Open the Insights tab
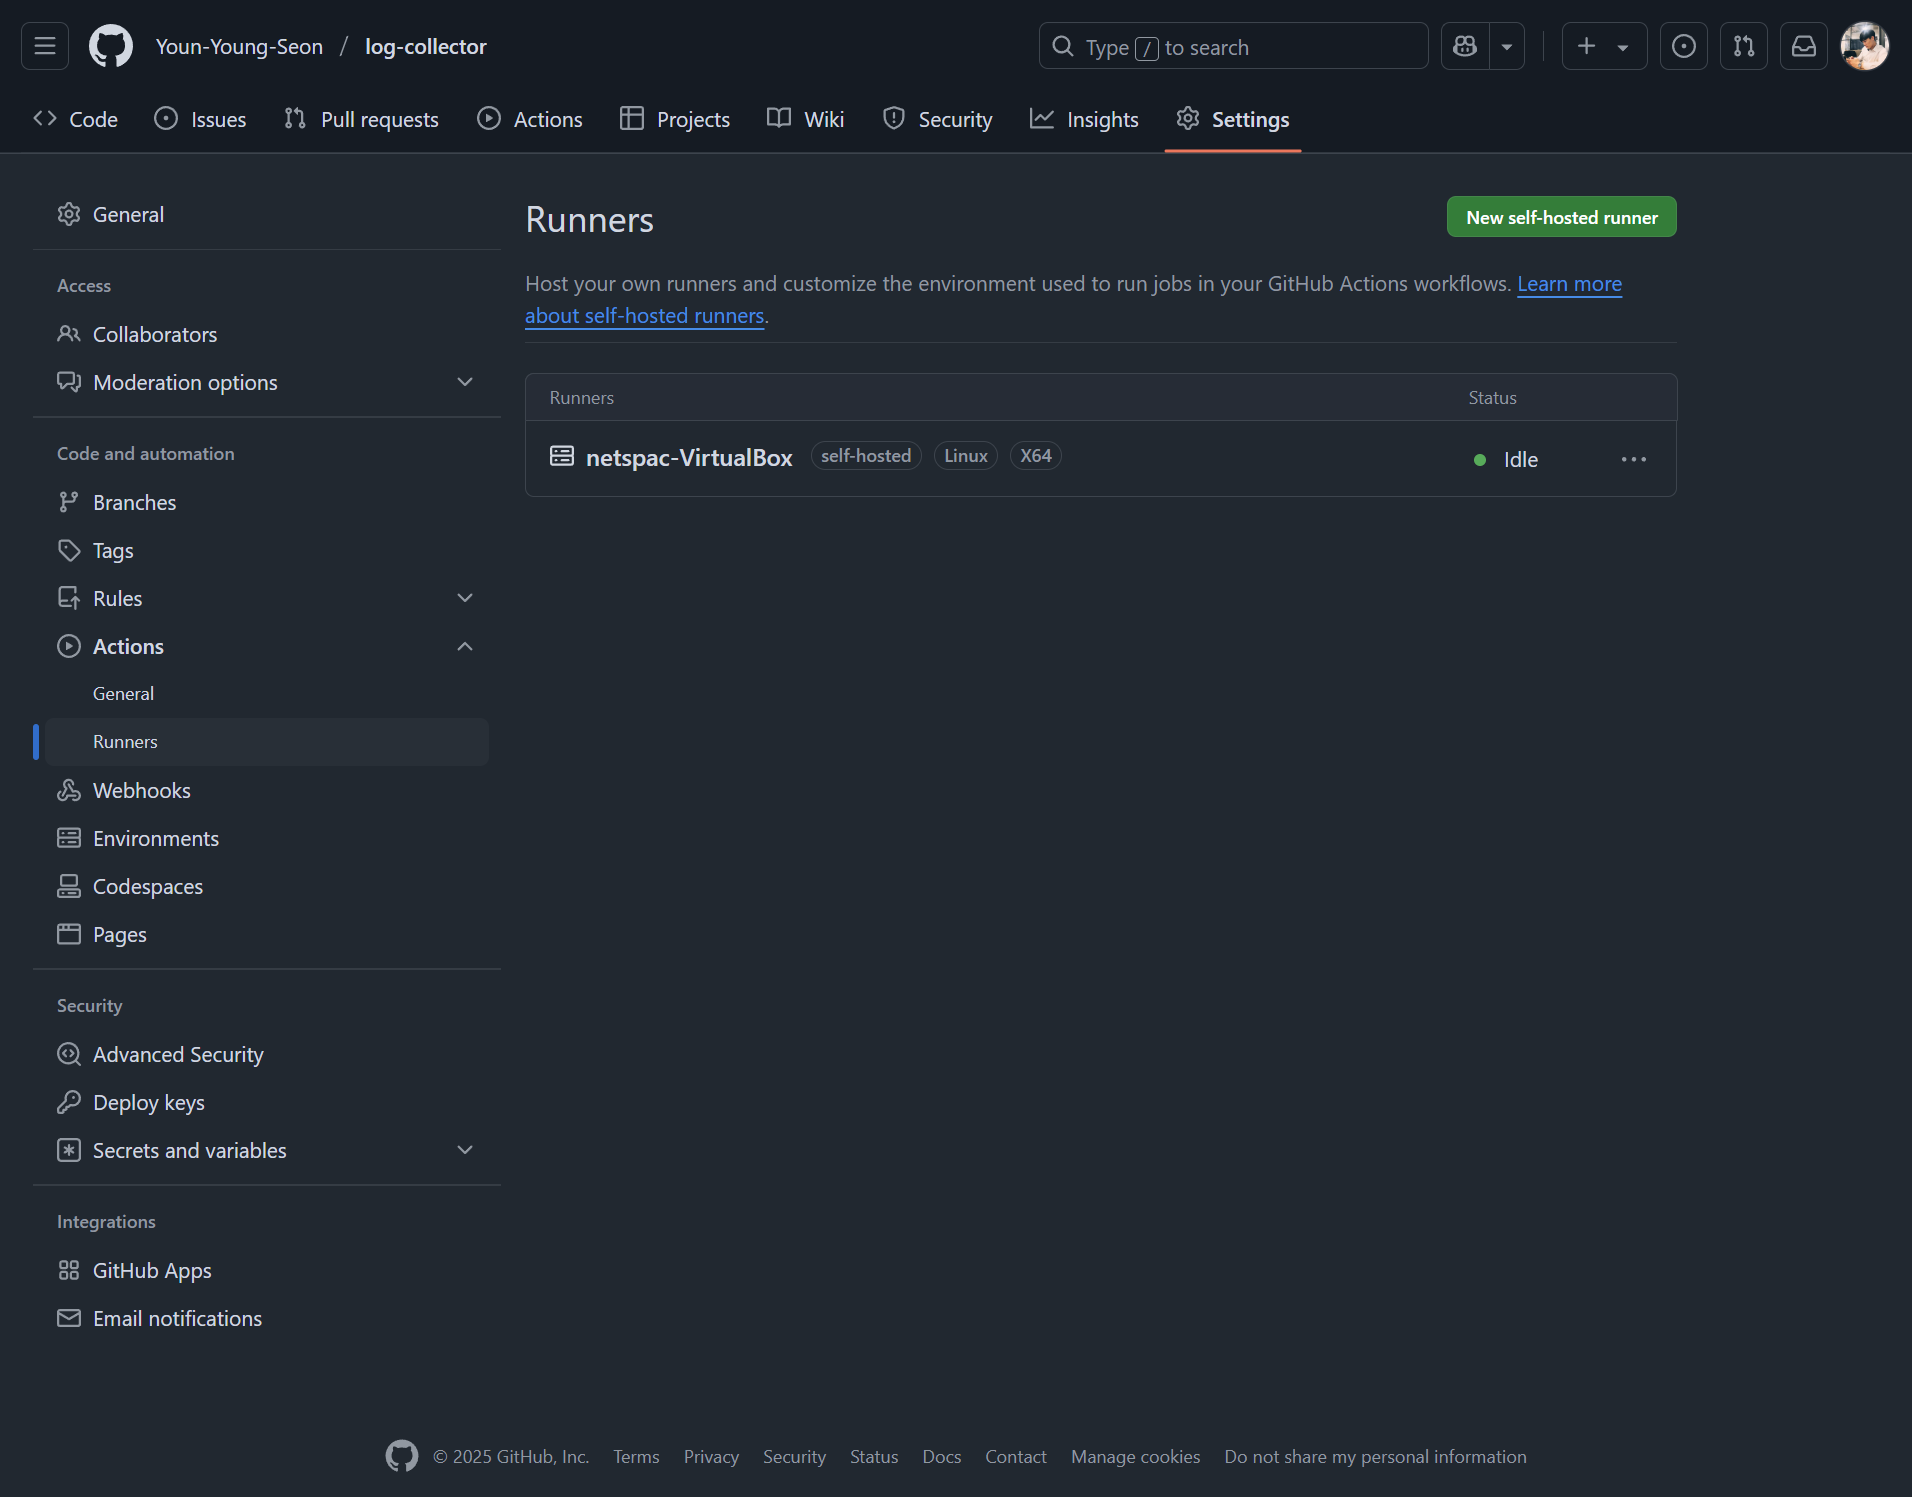Image resolution: width=1912 pixels, height=1497 pixels. coord(1085,119)
